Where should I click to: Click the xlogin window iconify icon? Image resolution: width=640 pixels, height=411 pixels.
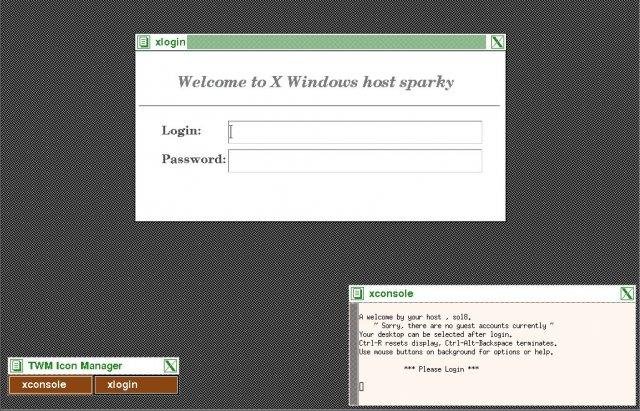[144, 42]
